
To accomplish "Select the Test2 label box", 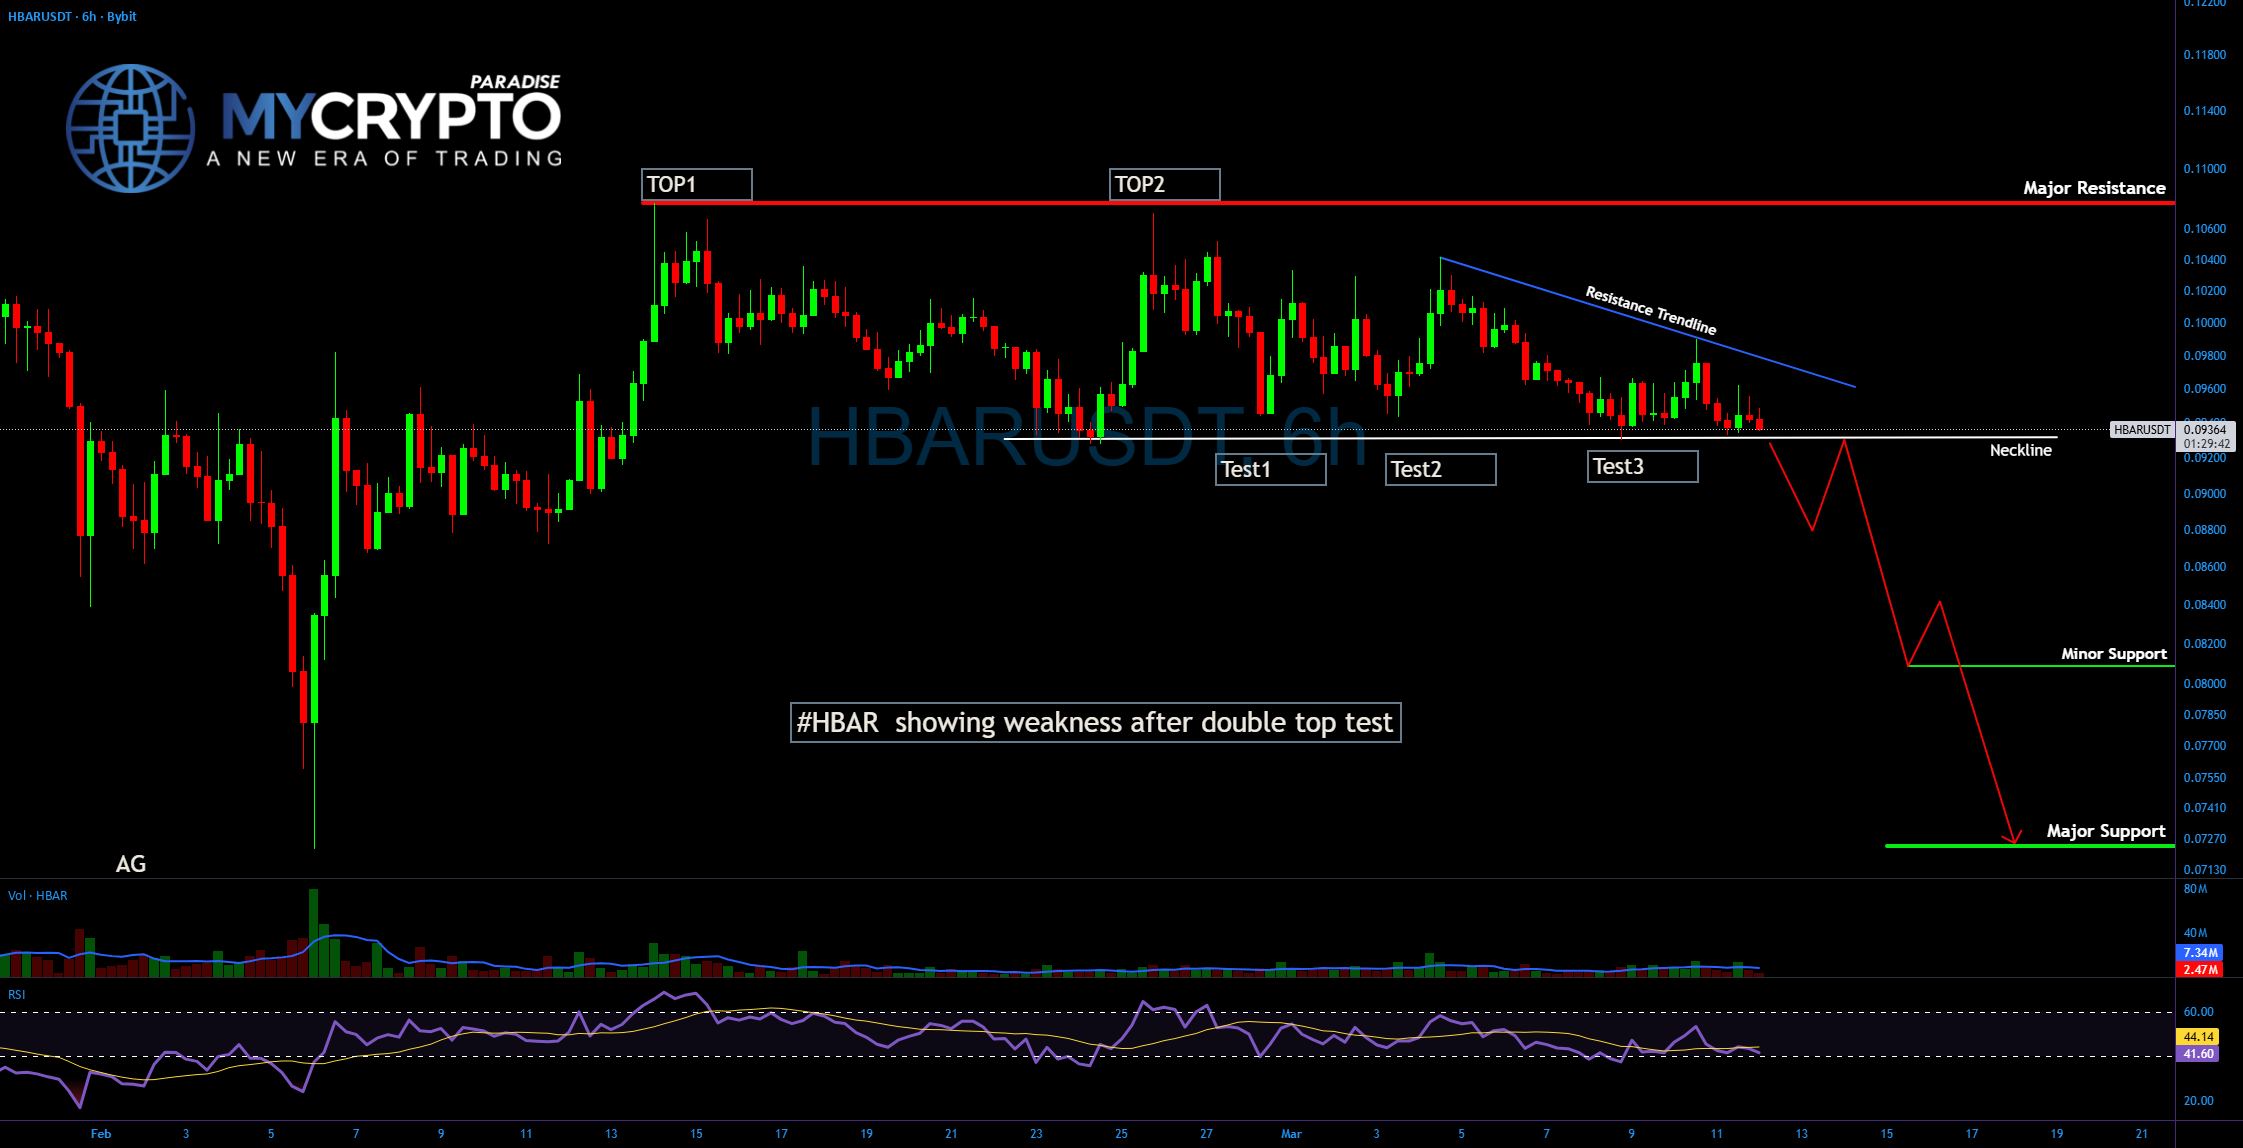I will coord(1440,469).
